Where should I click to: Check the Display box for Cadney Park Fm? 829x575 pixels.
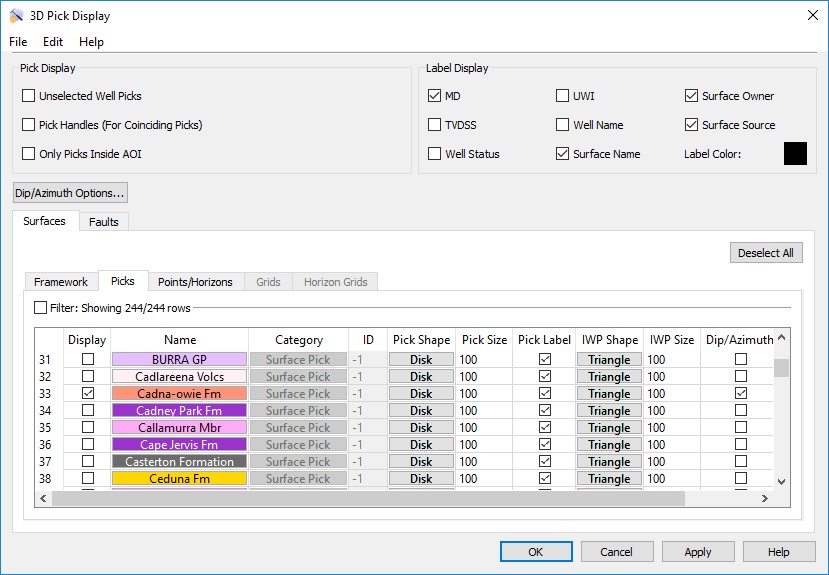click(x=88, y=411)
